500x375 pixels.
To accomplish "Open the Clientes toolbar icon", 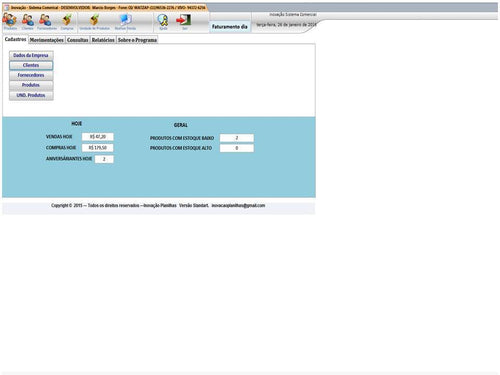I will pyautogui.click(x=28, y=21).
